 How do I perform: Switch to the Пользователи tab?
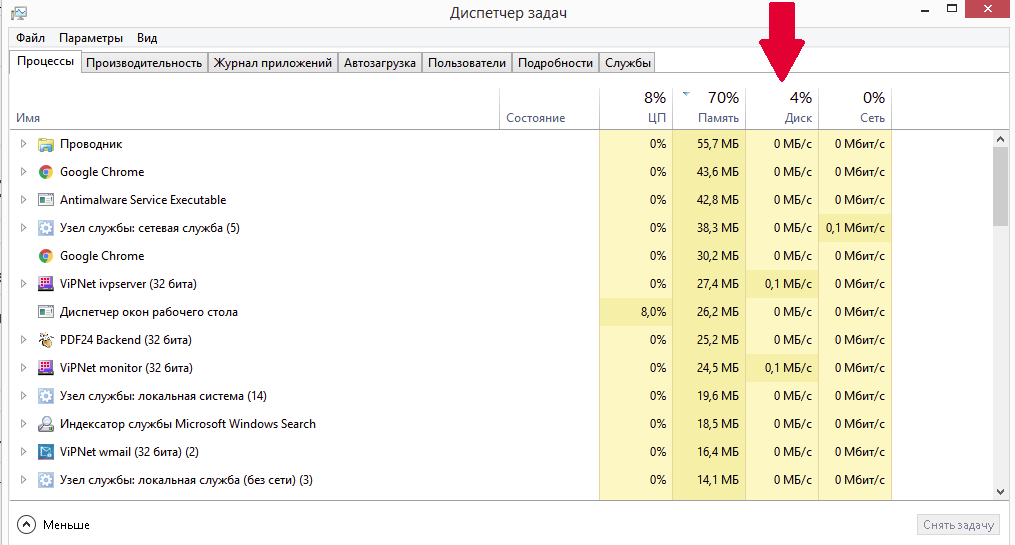467,63
